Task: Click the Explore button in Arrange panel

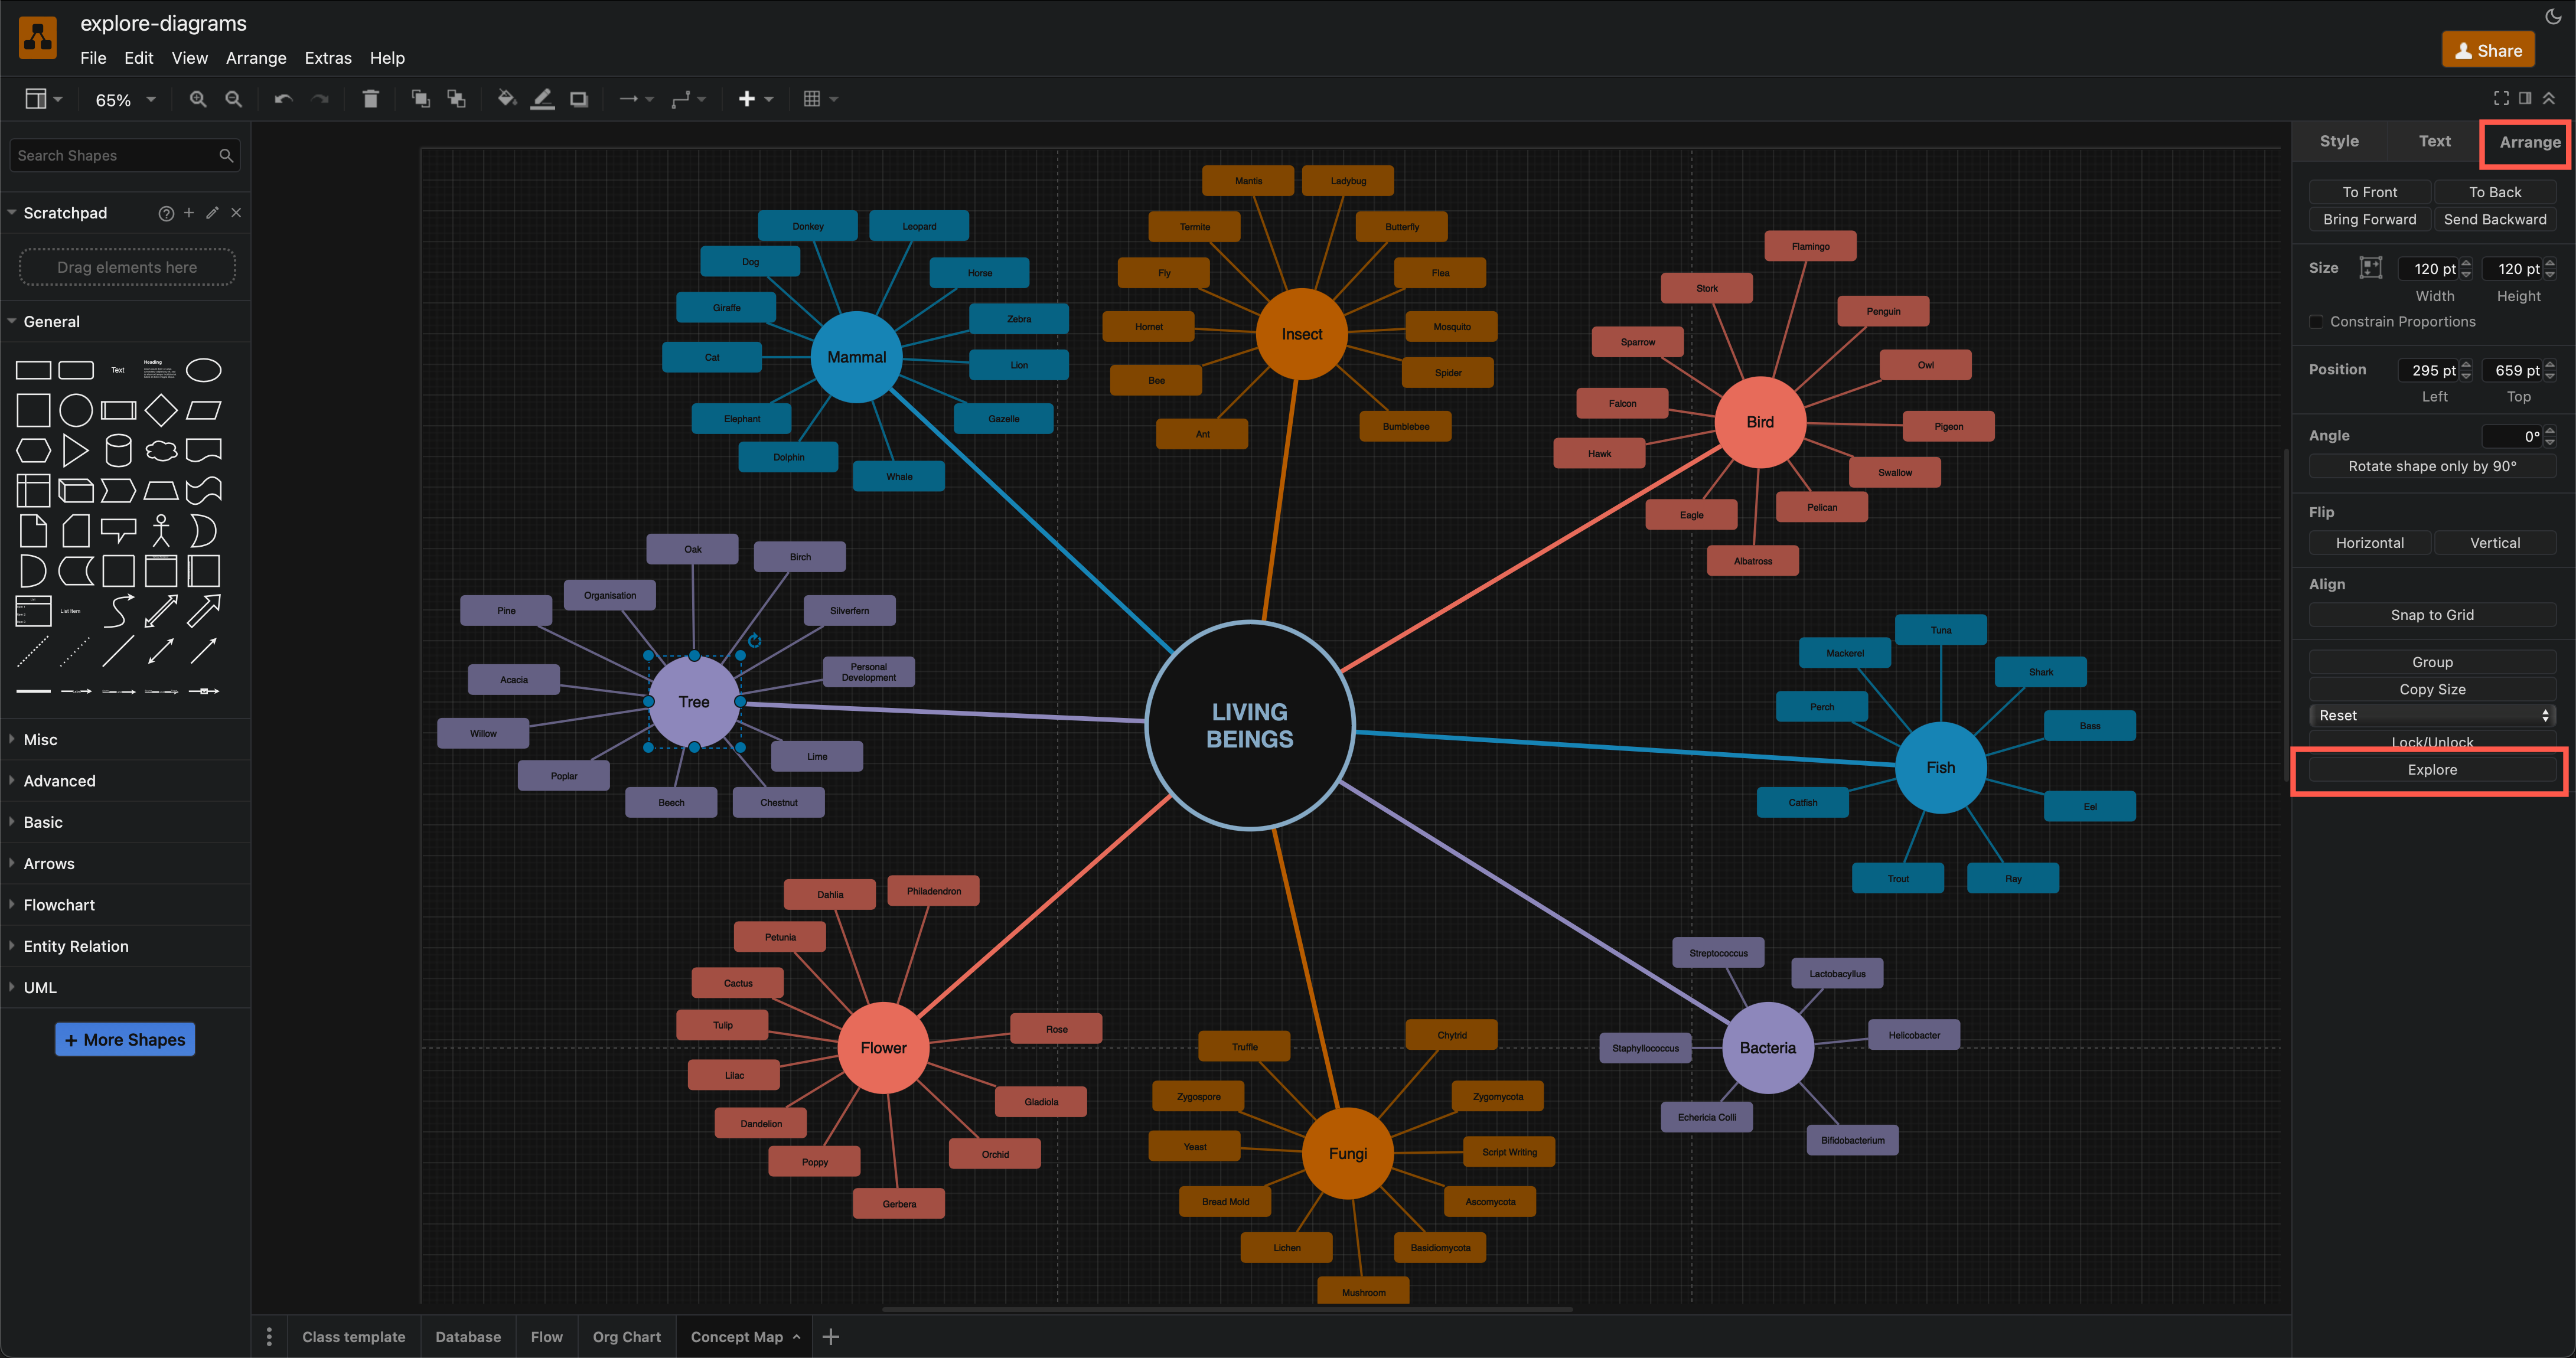Action: (x=2431, y=769)
